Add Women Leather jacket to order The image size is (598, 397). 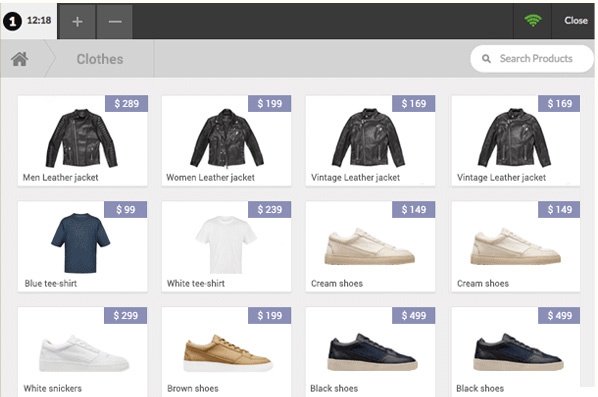click(226, 141)
